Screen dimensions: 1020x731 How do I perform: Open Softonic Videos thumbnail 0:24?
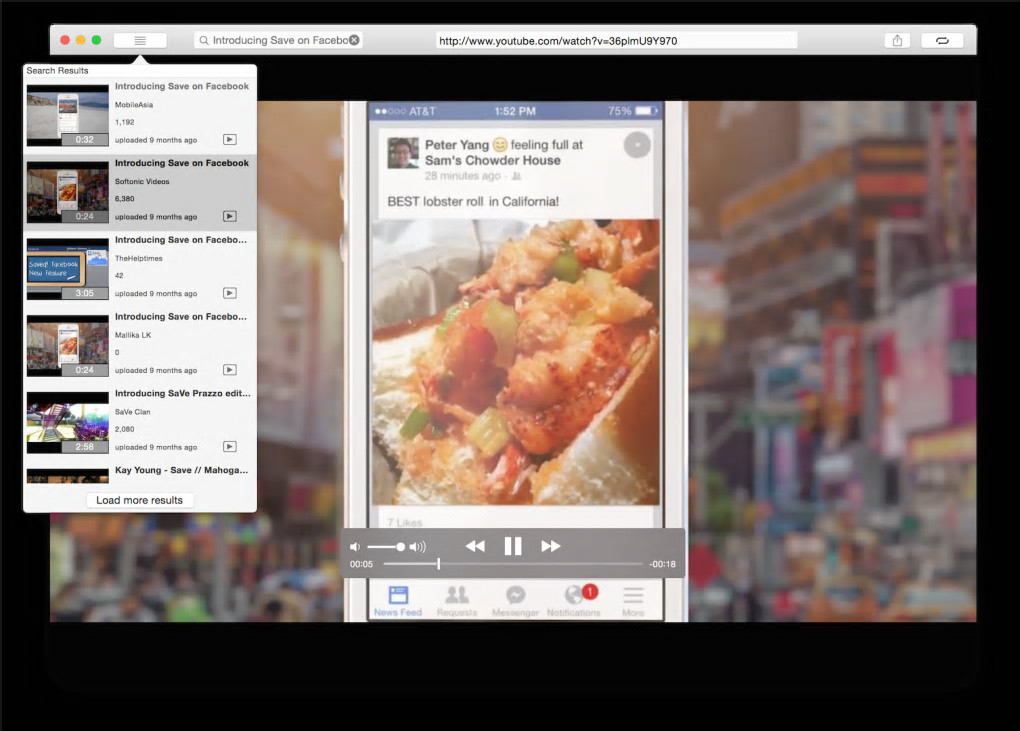(68, 192)
